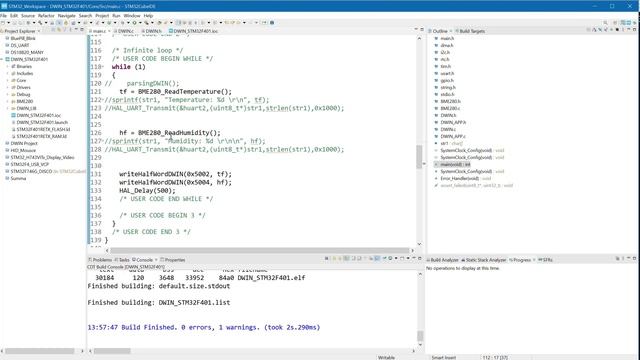Click Sort alphabetically icon in Outline toolbar

[594, 30]
